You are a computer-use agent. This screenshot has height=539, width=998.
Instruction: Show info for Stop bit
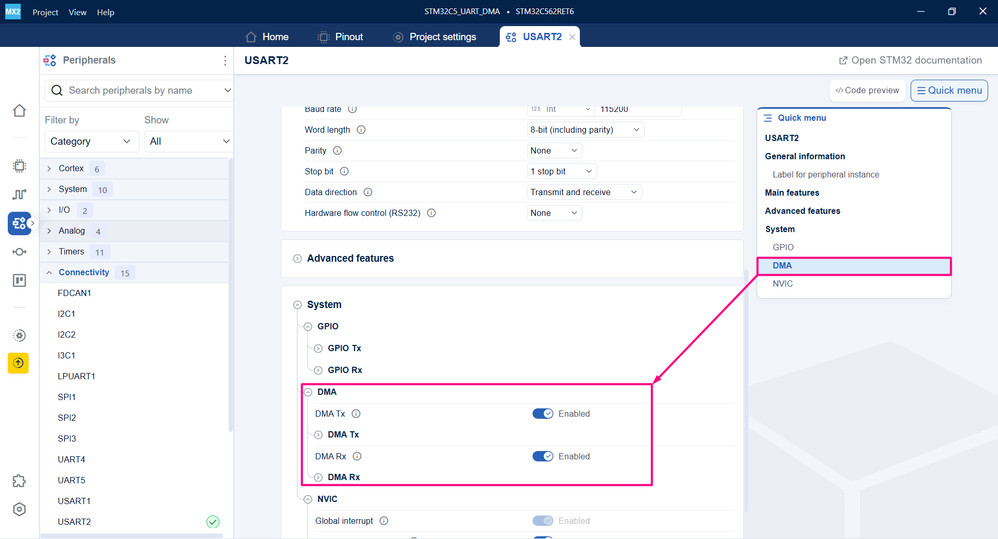point(344,171)
